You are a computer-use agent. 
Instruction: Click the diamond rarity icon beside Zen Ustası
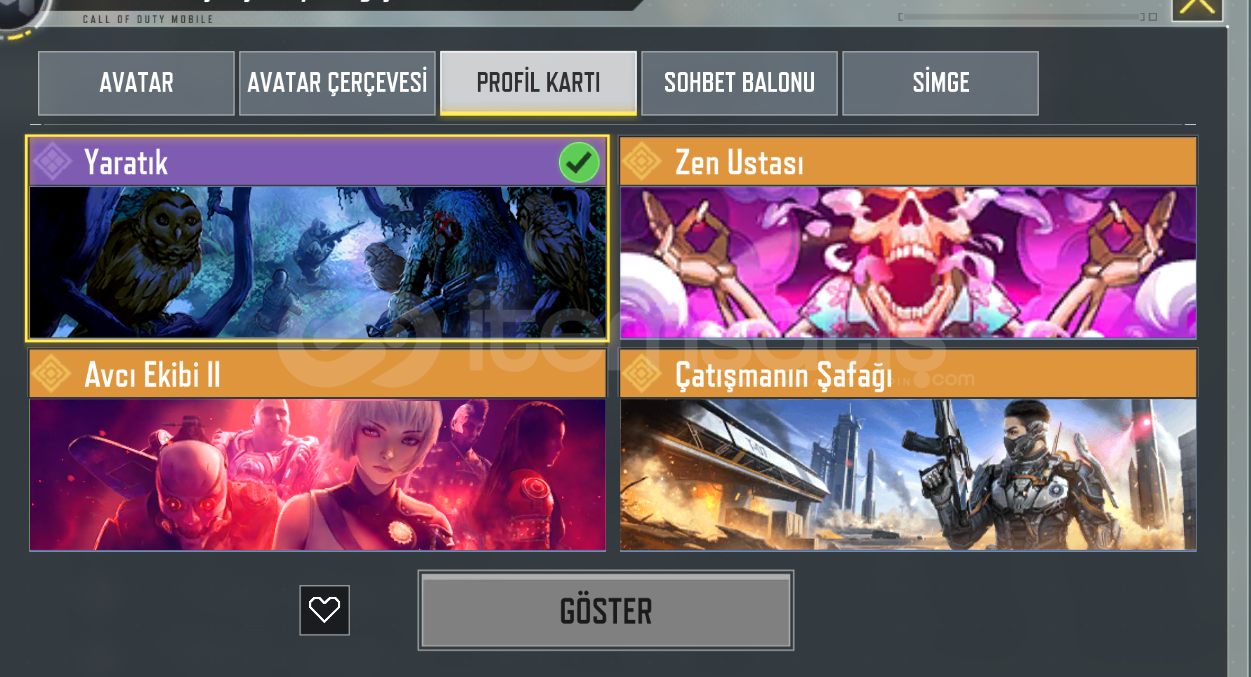[643, 162]
